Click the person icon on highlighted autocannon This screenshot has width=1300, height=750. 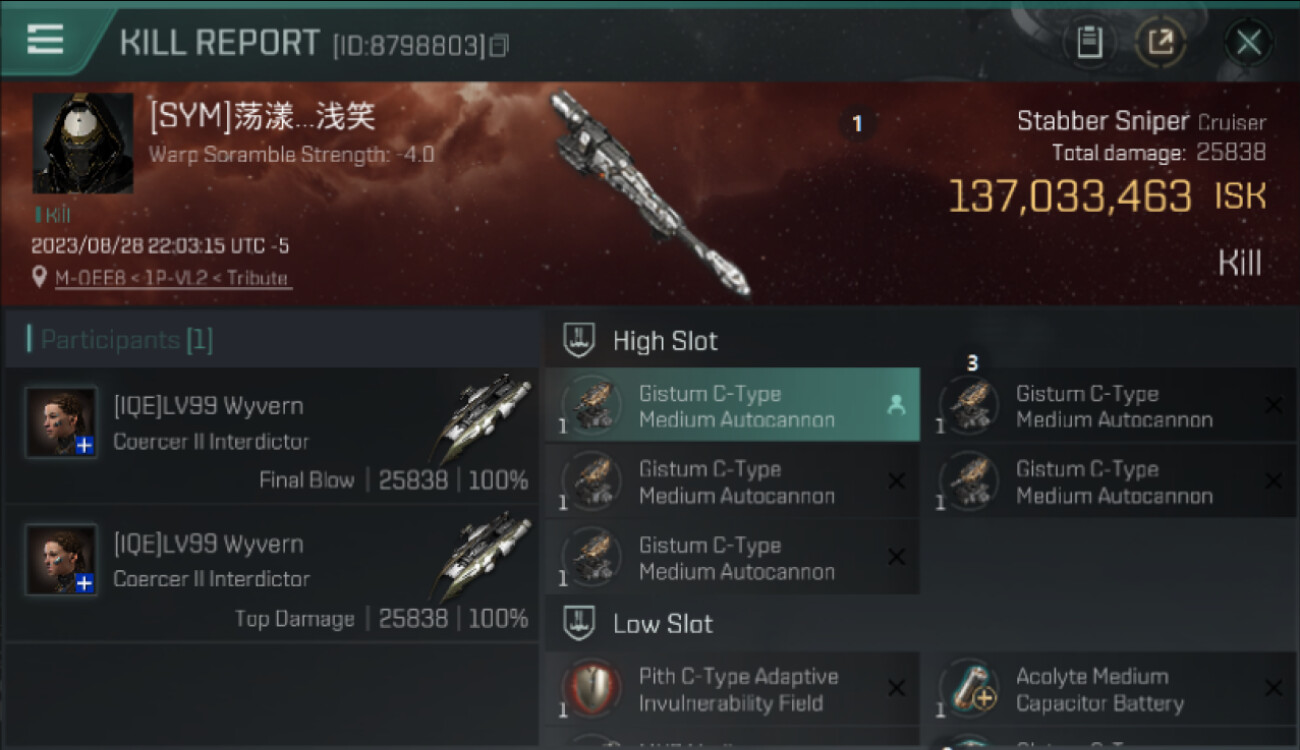click(896, 405)
